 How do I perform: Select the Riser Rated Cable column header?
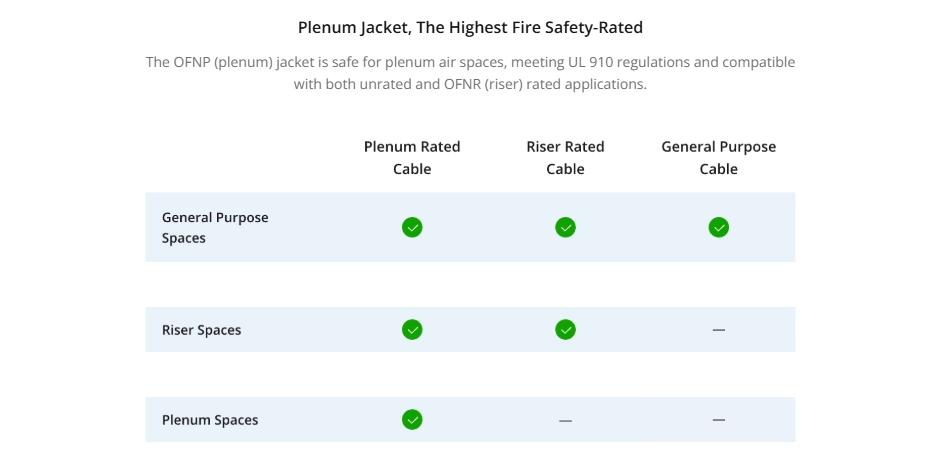coord(565,158)
